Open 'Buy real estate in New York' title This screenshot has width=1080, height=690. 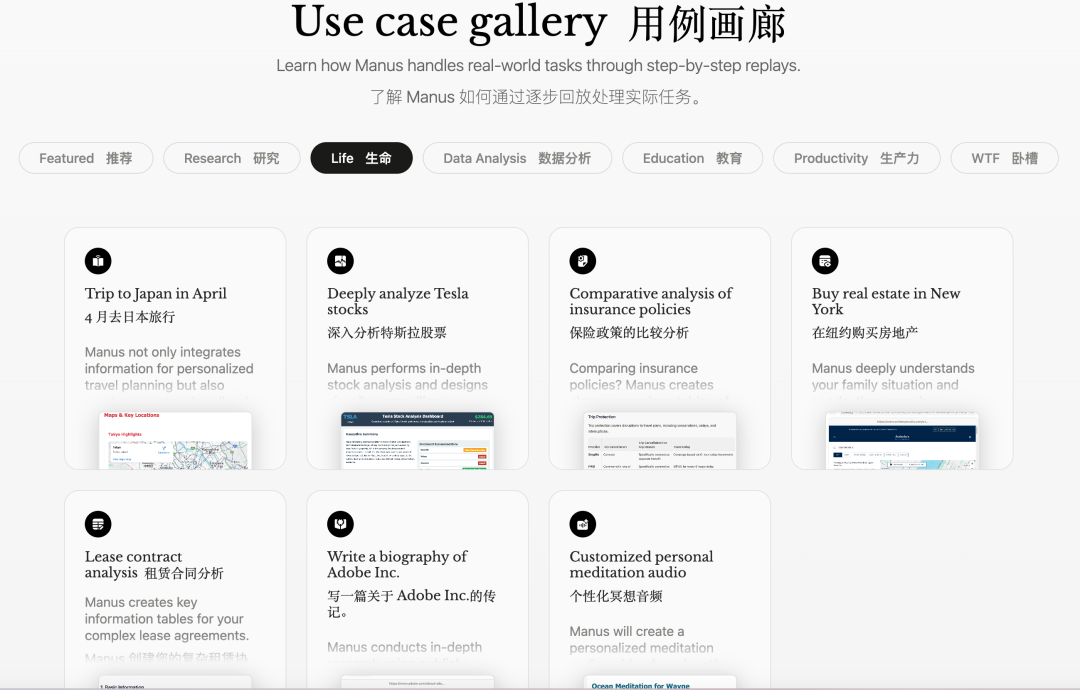coord(886,301)
